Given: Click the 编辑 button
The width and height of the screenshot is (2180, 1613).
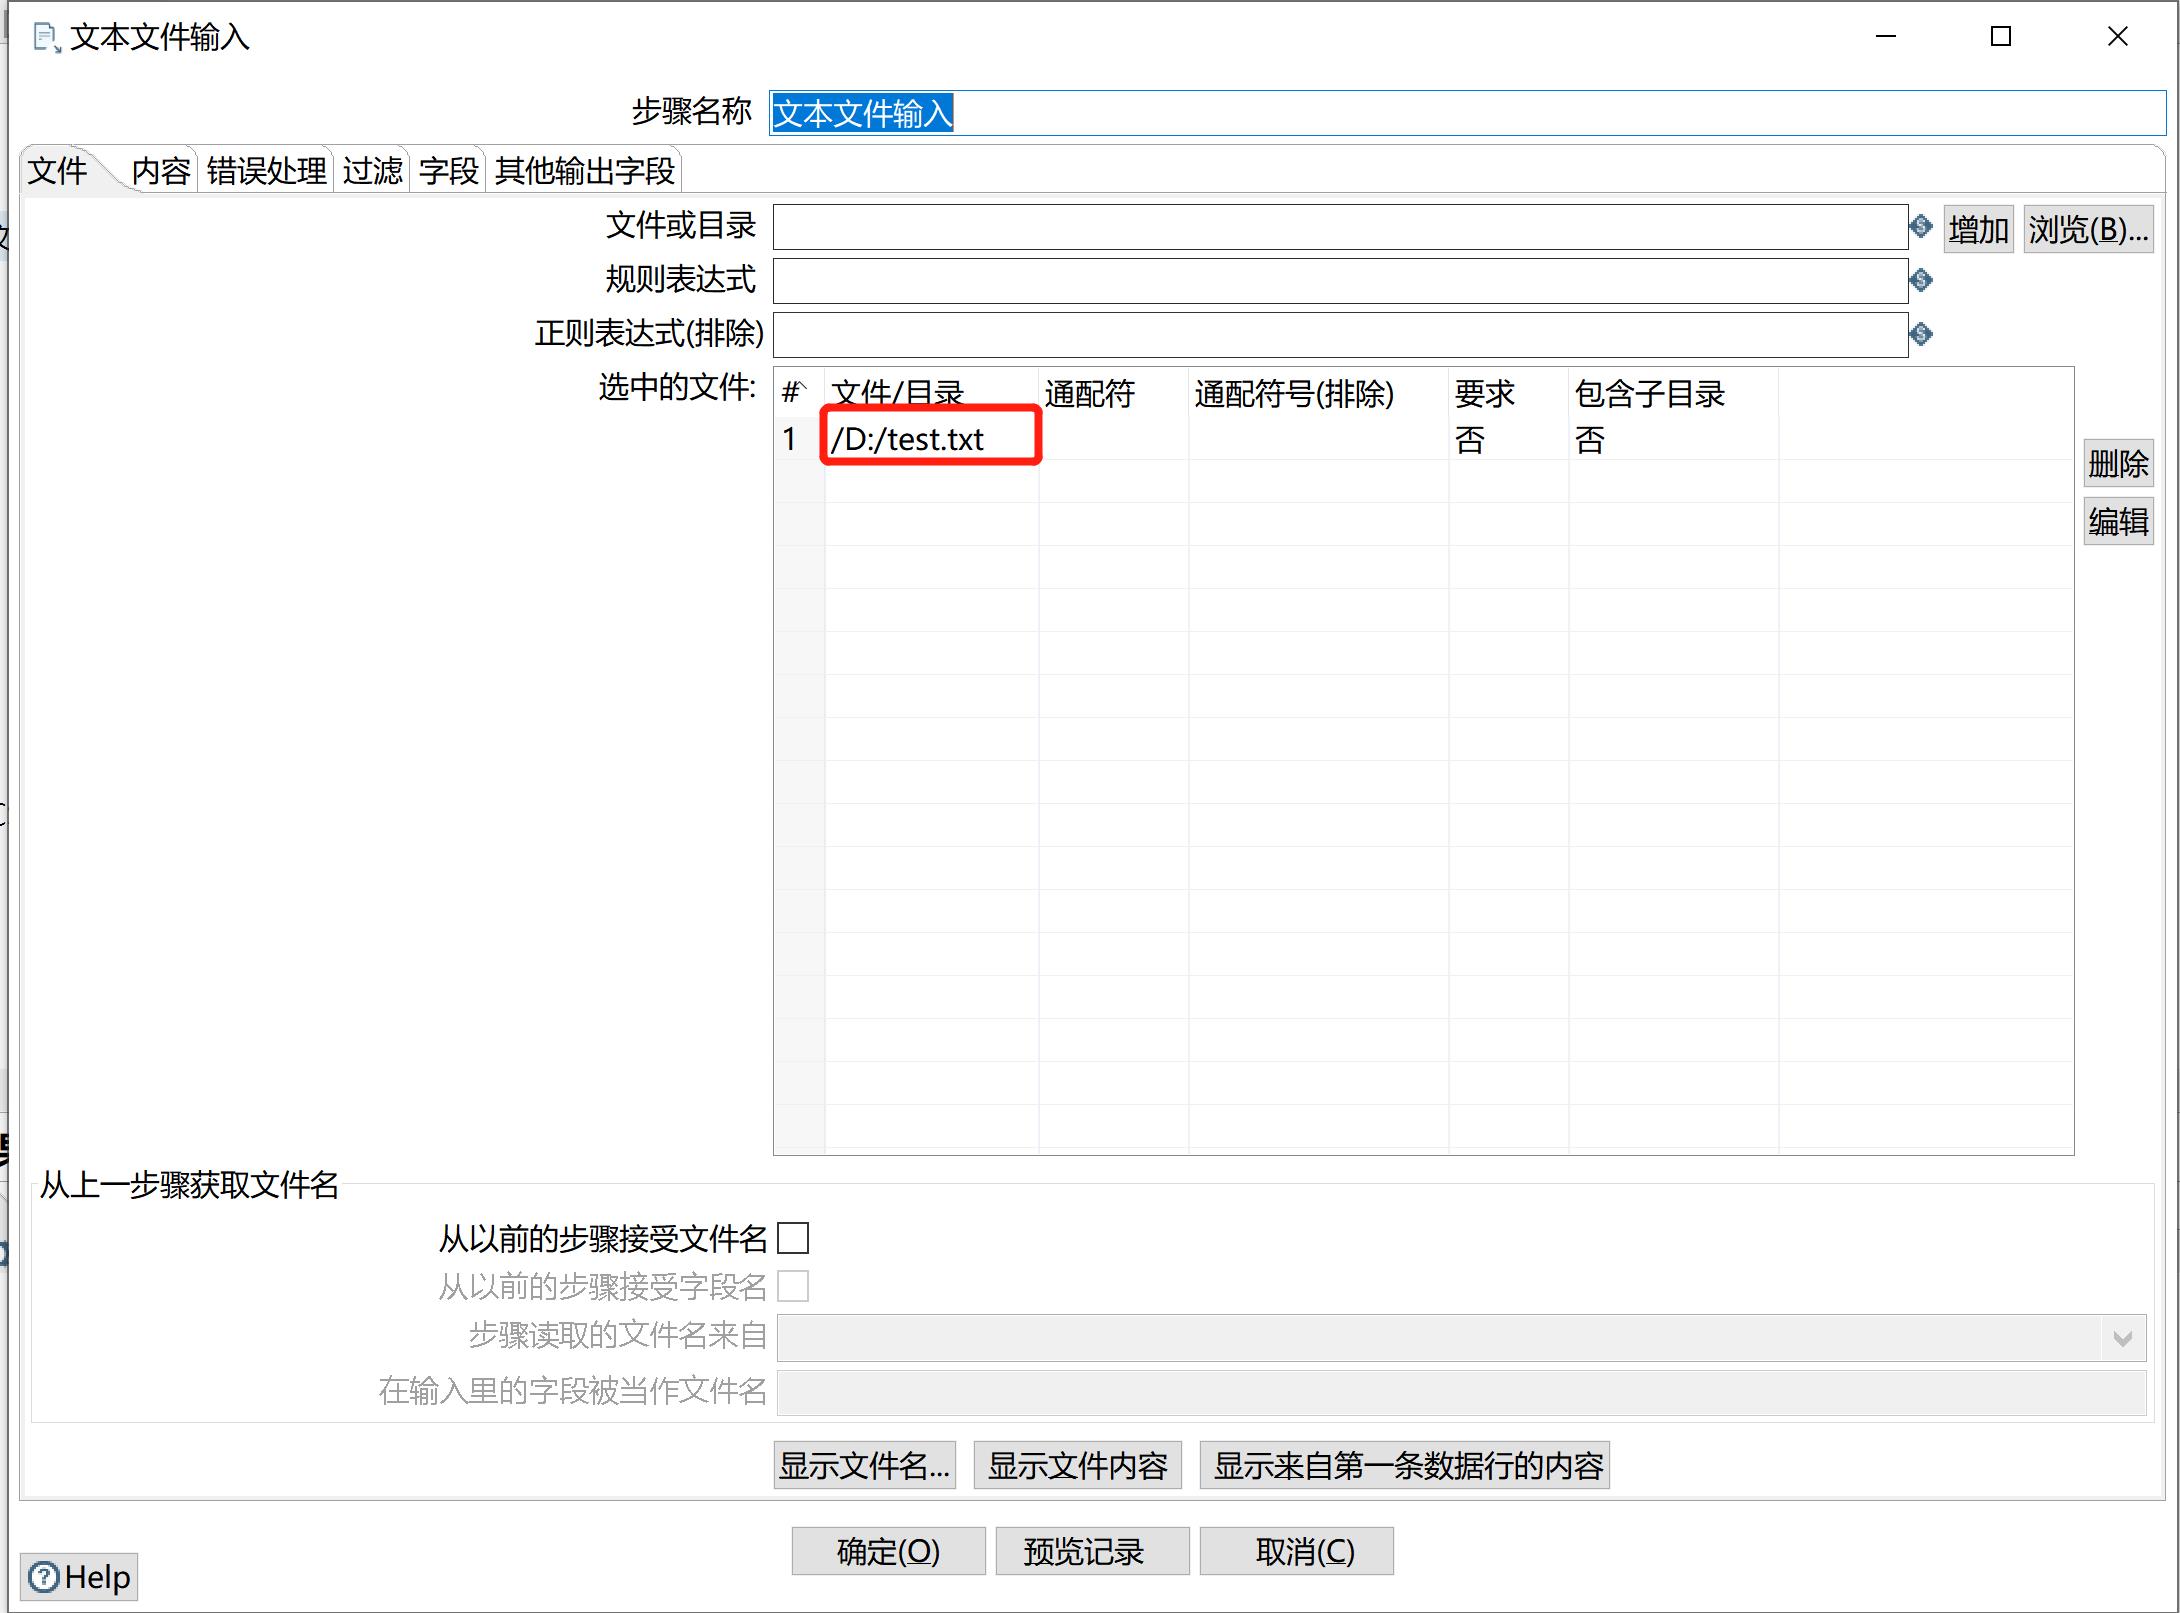Looking at the screenshot, I should (2118, 522).
